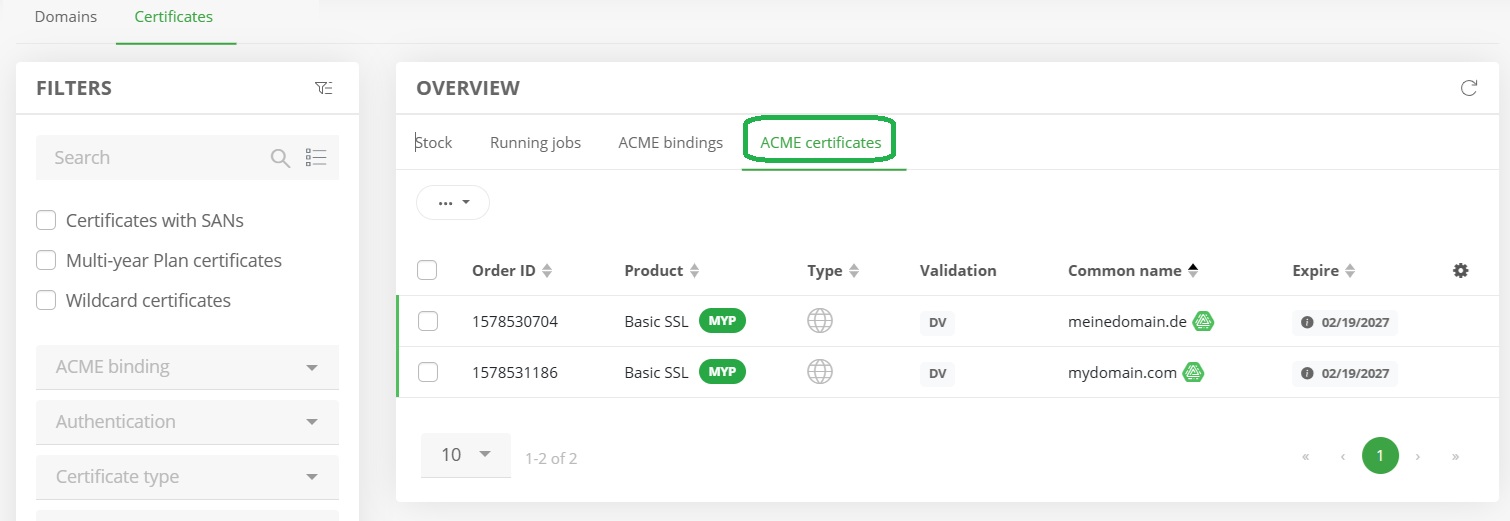Click info icon in mydomain.com expiry

tap(1307, 373)
